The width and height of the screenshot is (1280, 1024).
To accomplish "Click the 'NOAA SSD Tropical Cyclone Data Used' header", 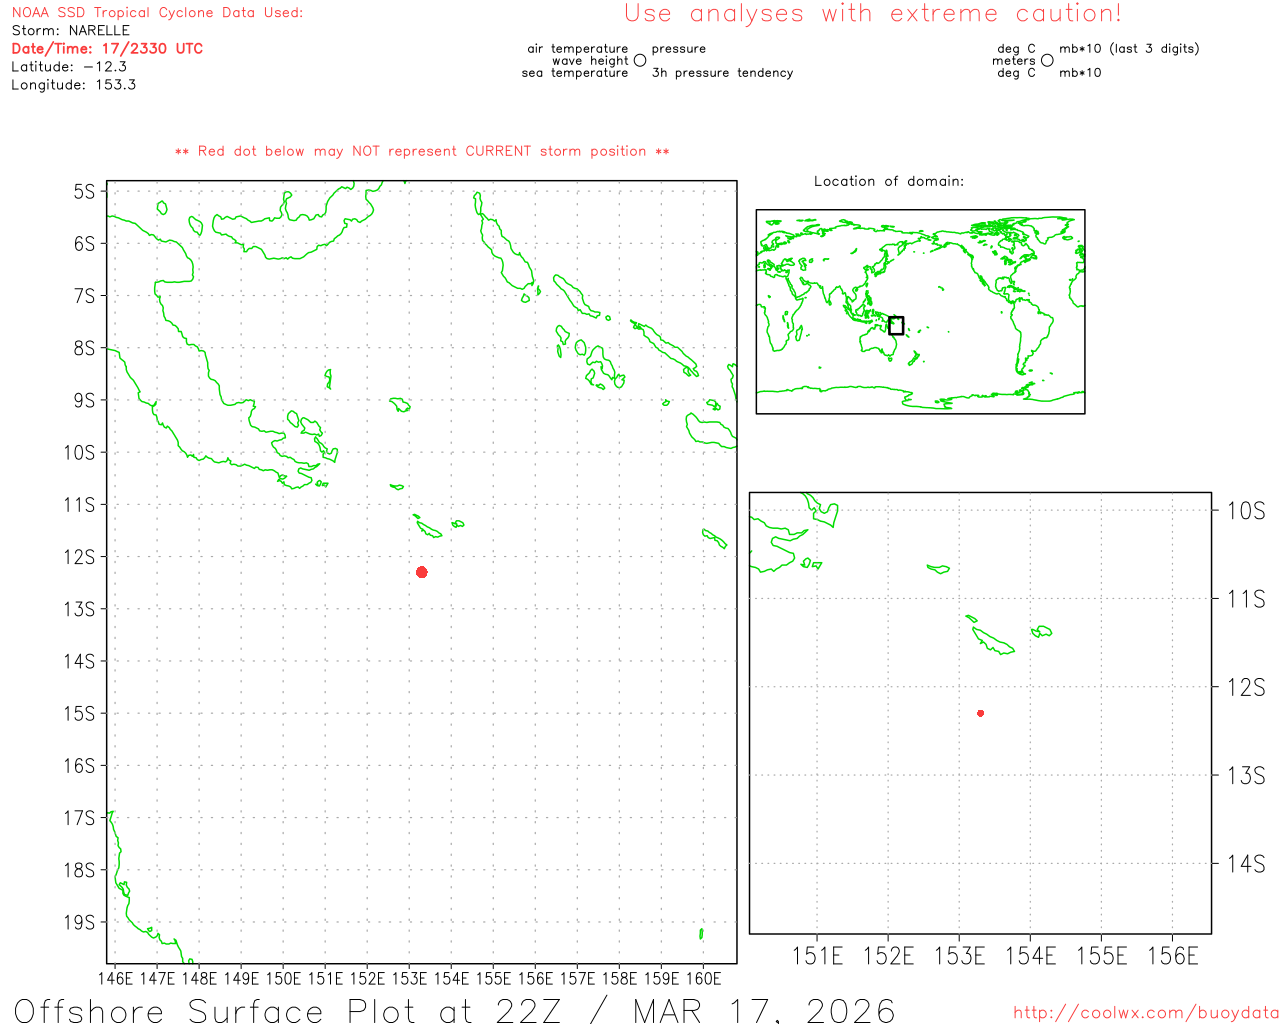I will coord(157,13).
